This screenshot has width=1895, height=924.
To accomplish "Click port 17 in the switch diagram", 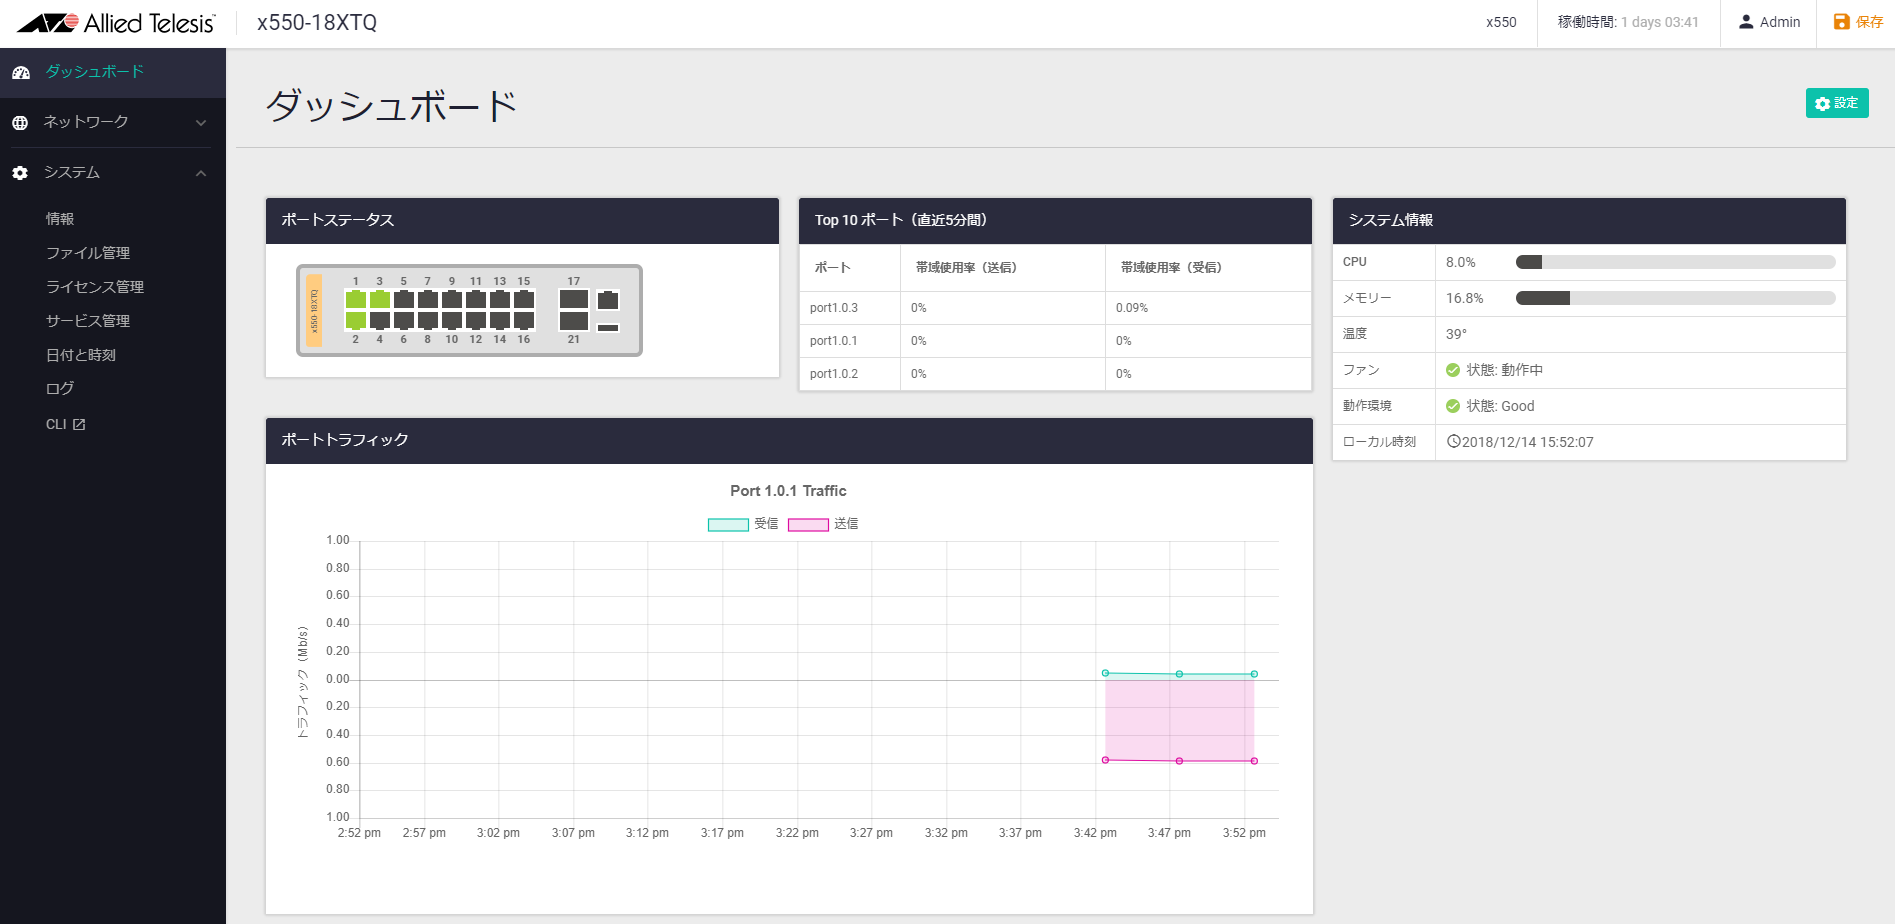I will click(x=573, y=299).
